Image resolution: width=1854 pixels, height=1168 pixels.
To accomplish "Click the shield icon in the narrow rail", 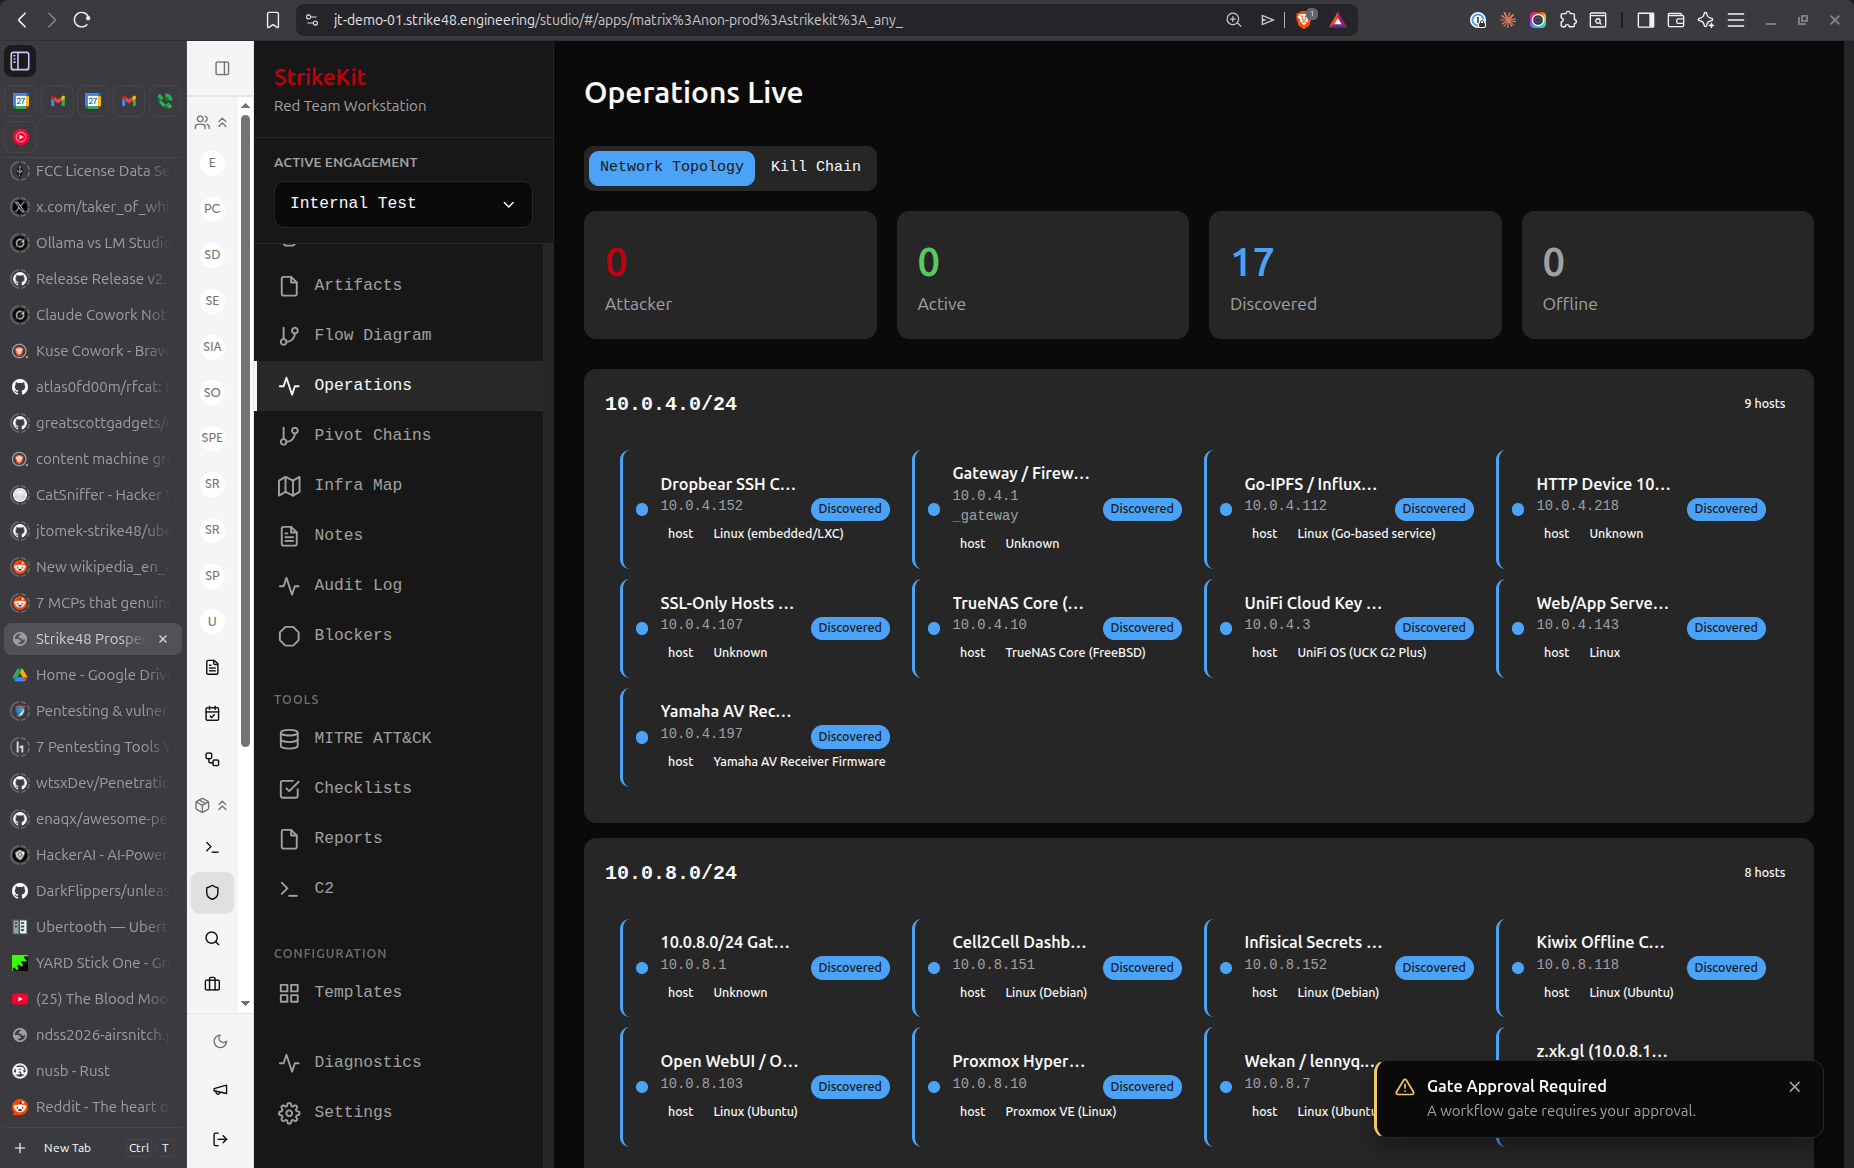I will tap(212, 893).
